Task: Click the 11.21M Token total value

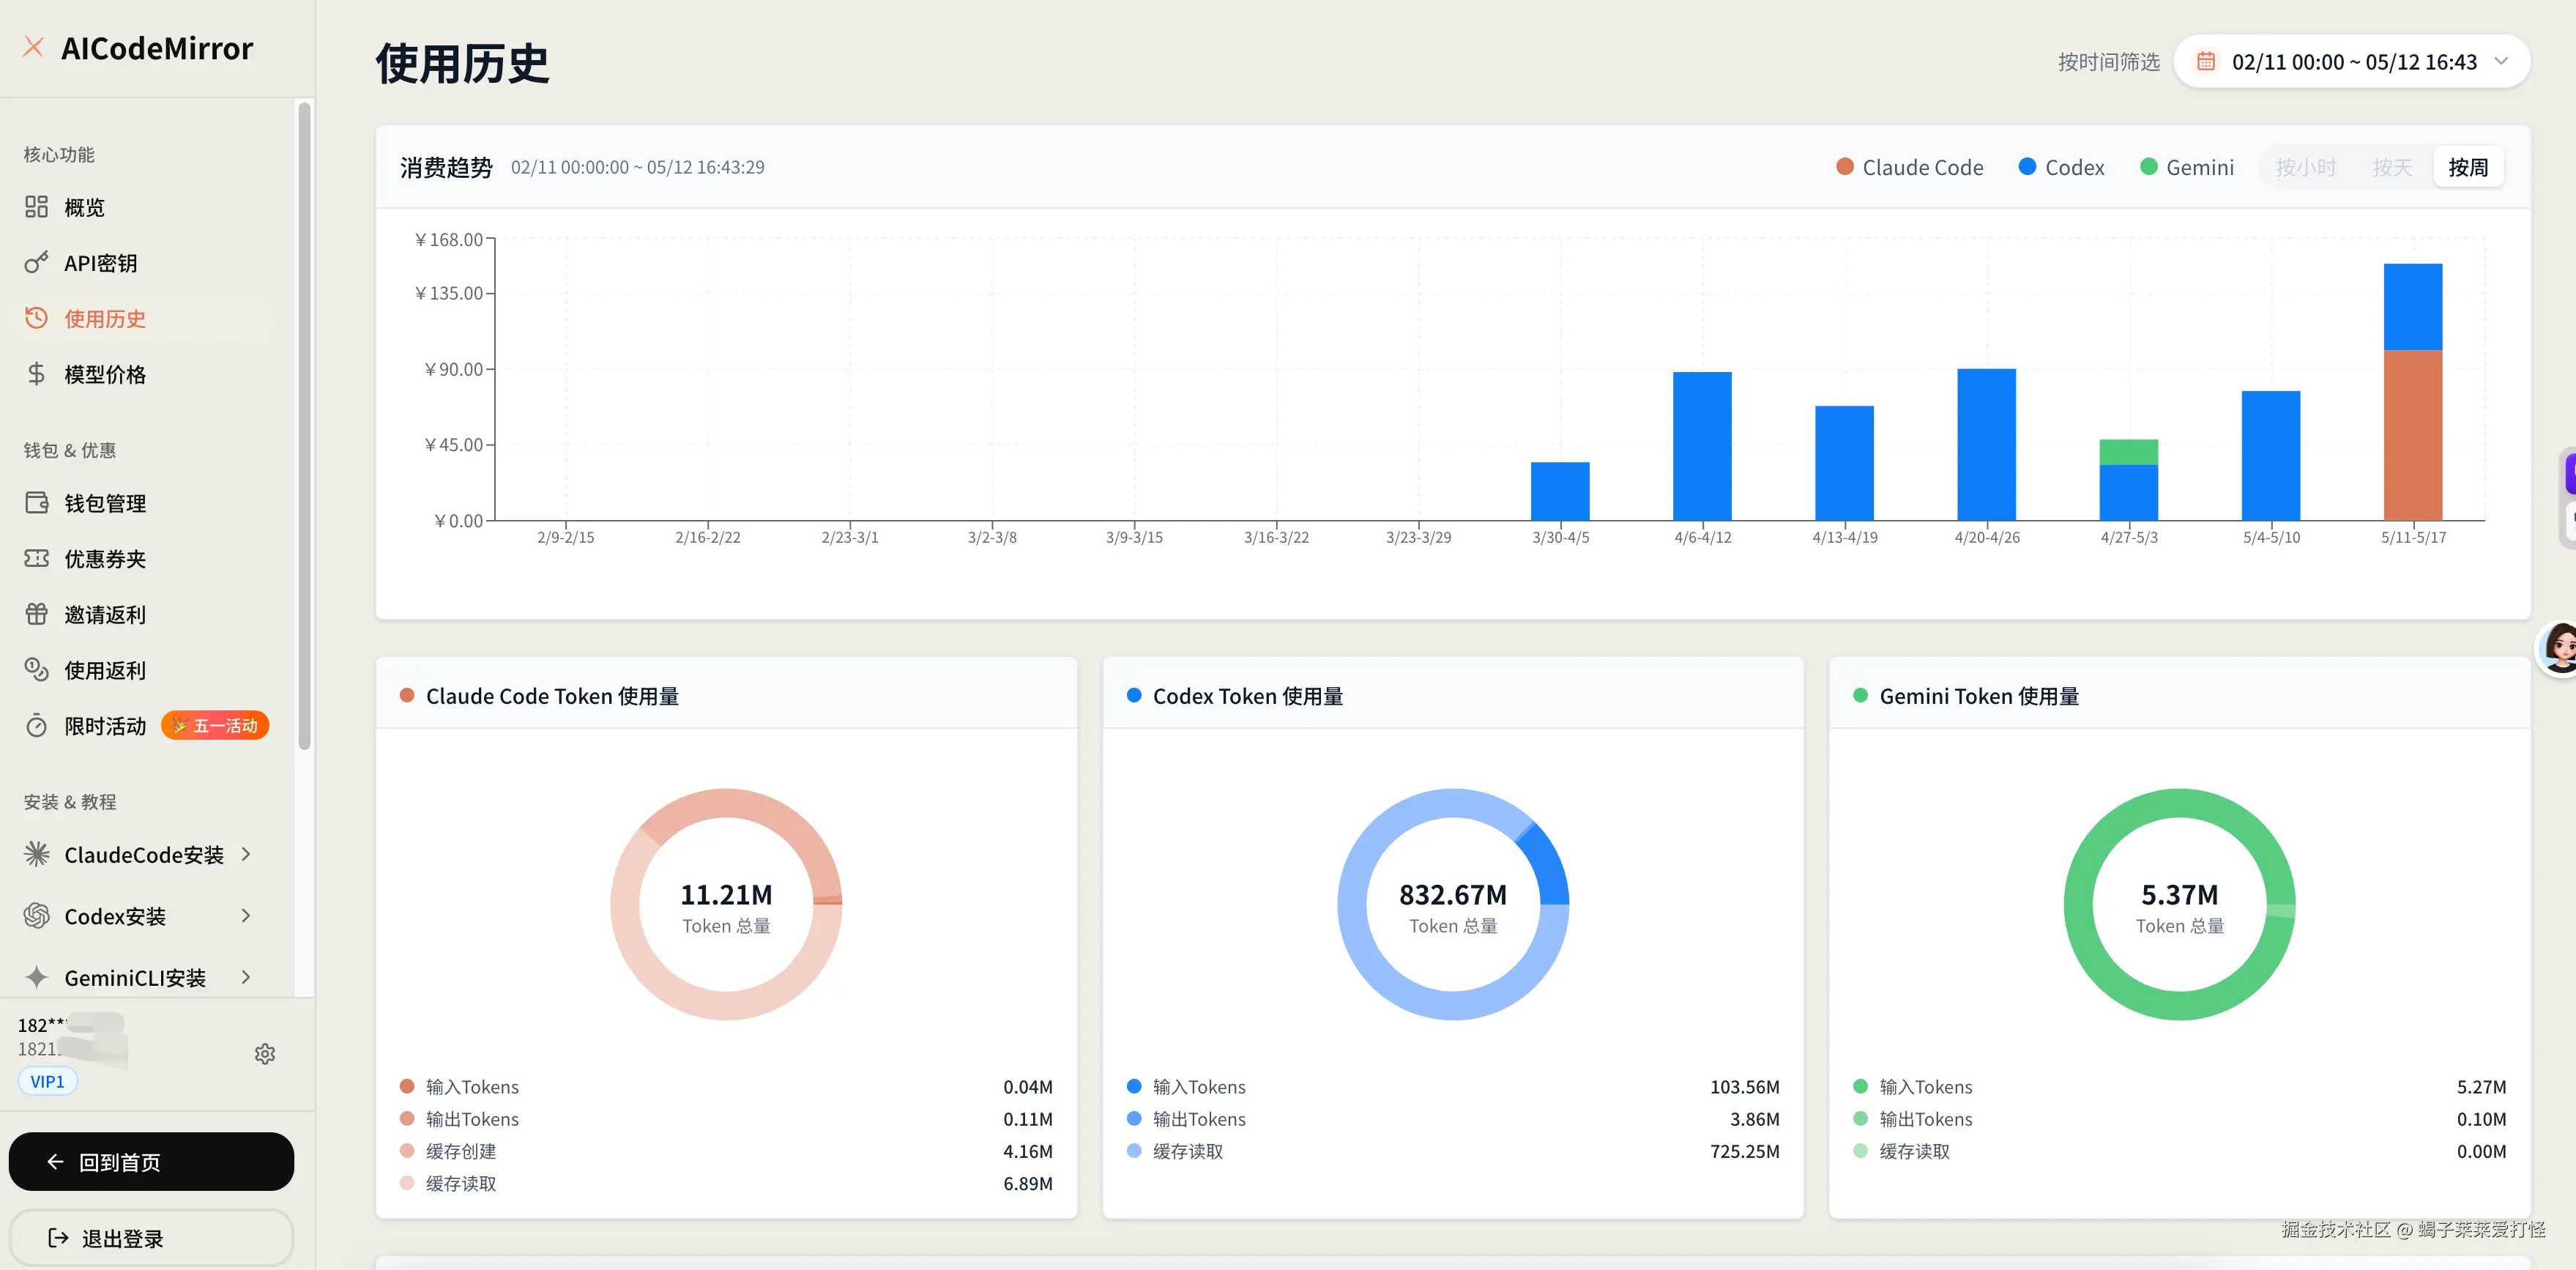Action: tap(726, 894)
